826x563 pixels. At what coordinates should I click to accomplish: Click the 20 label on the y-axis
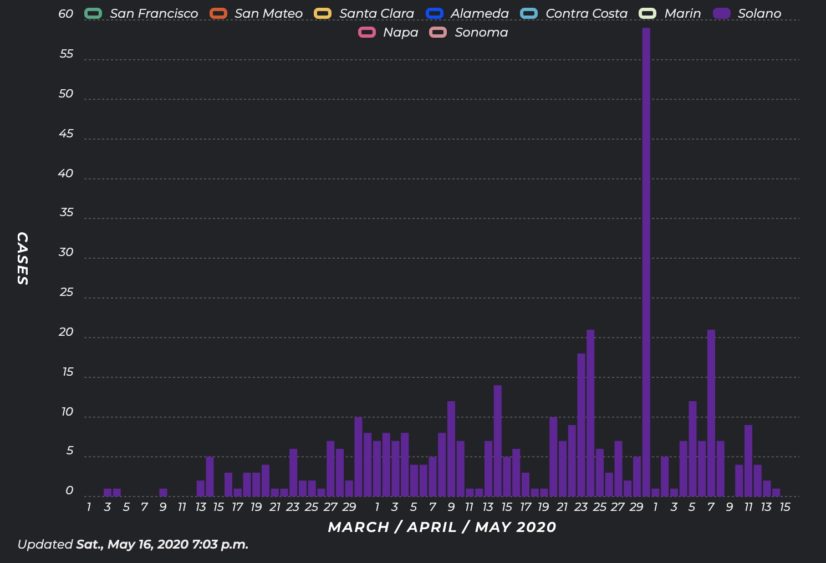coord(66,332)
